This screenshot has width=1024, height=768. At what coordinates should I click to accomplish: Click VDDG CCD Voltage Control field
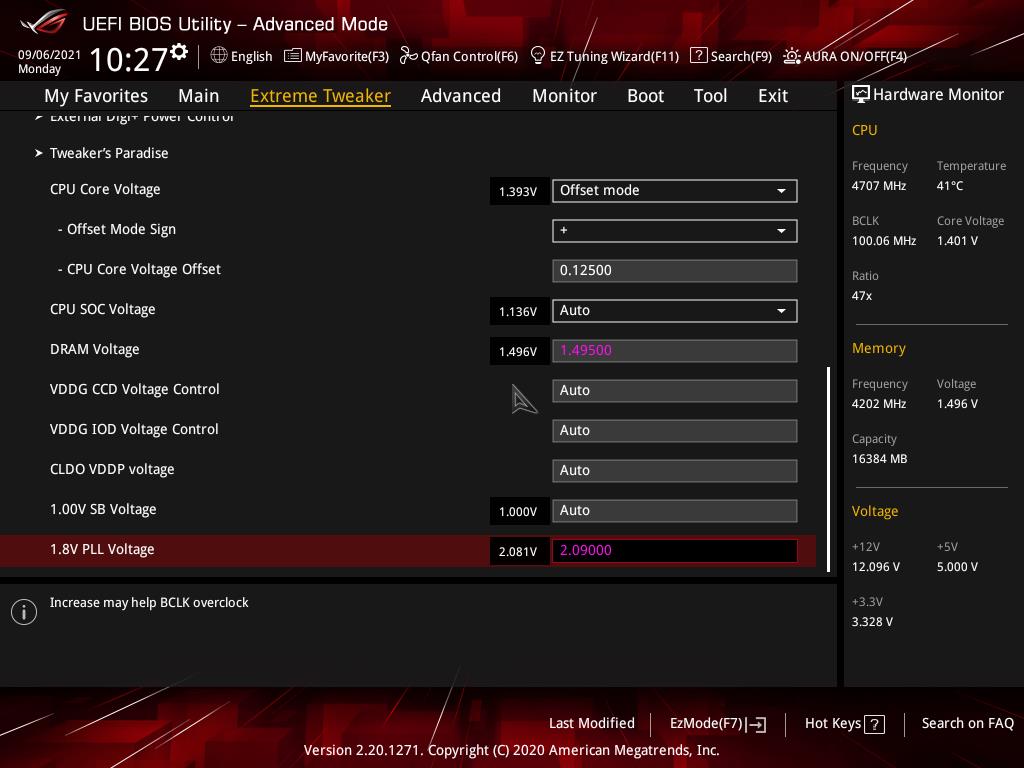coord(675,391)
